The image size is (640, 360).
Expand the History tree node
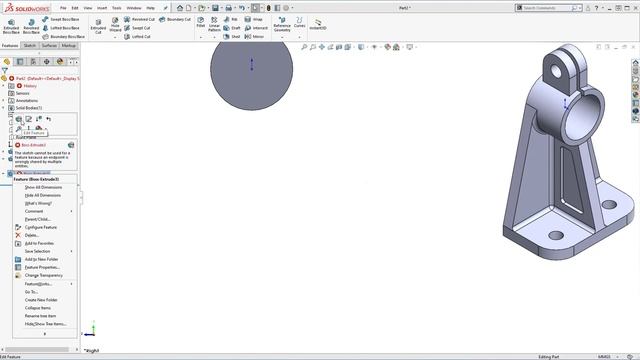(3, 86)
